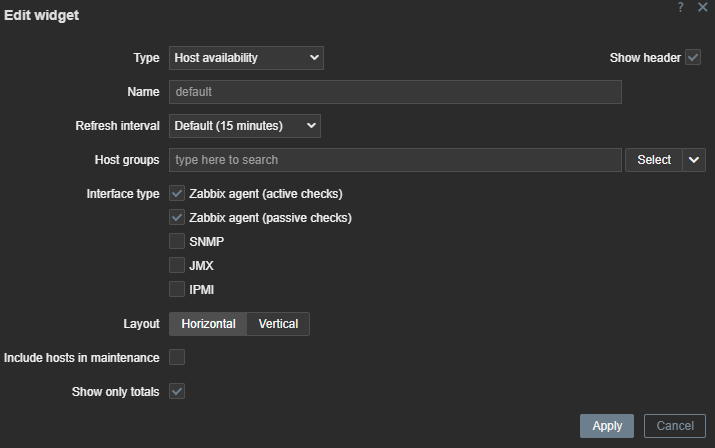
Task: Enable the JMX interface type
Action: (x=177, y=265)
